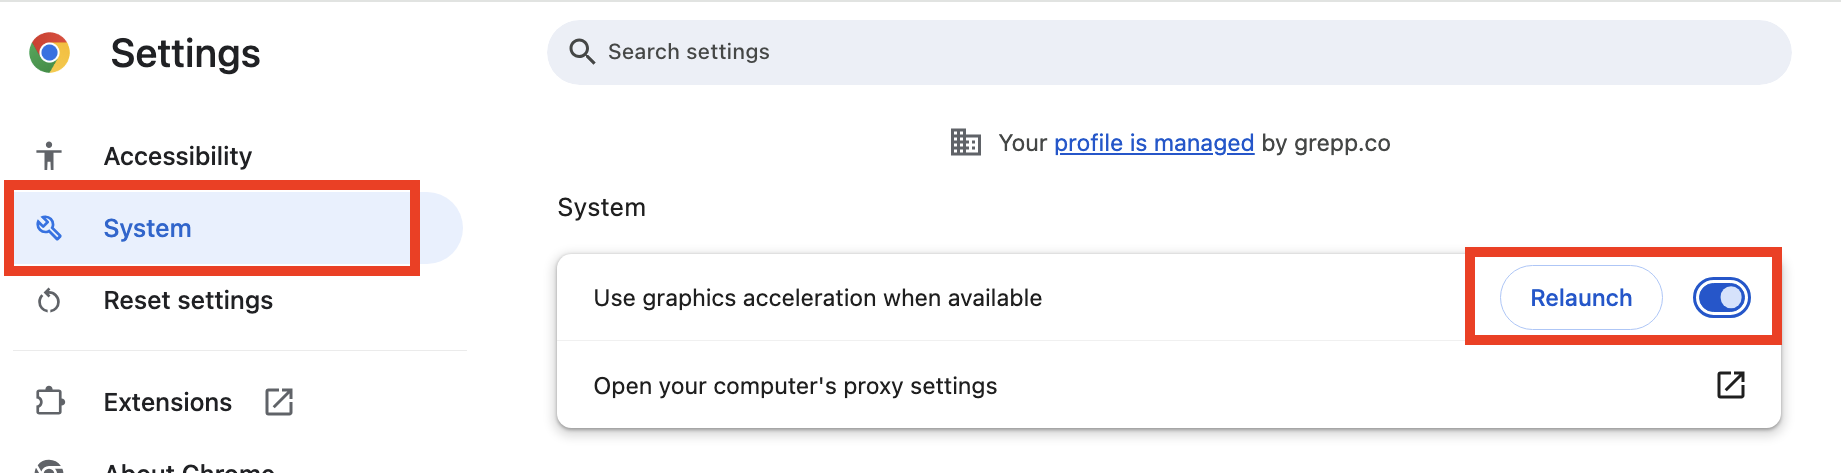Click the proxy settings open-external icon
Image resolution: width=1841 pixels, height=473 pixels.
(1731, 385)
